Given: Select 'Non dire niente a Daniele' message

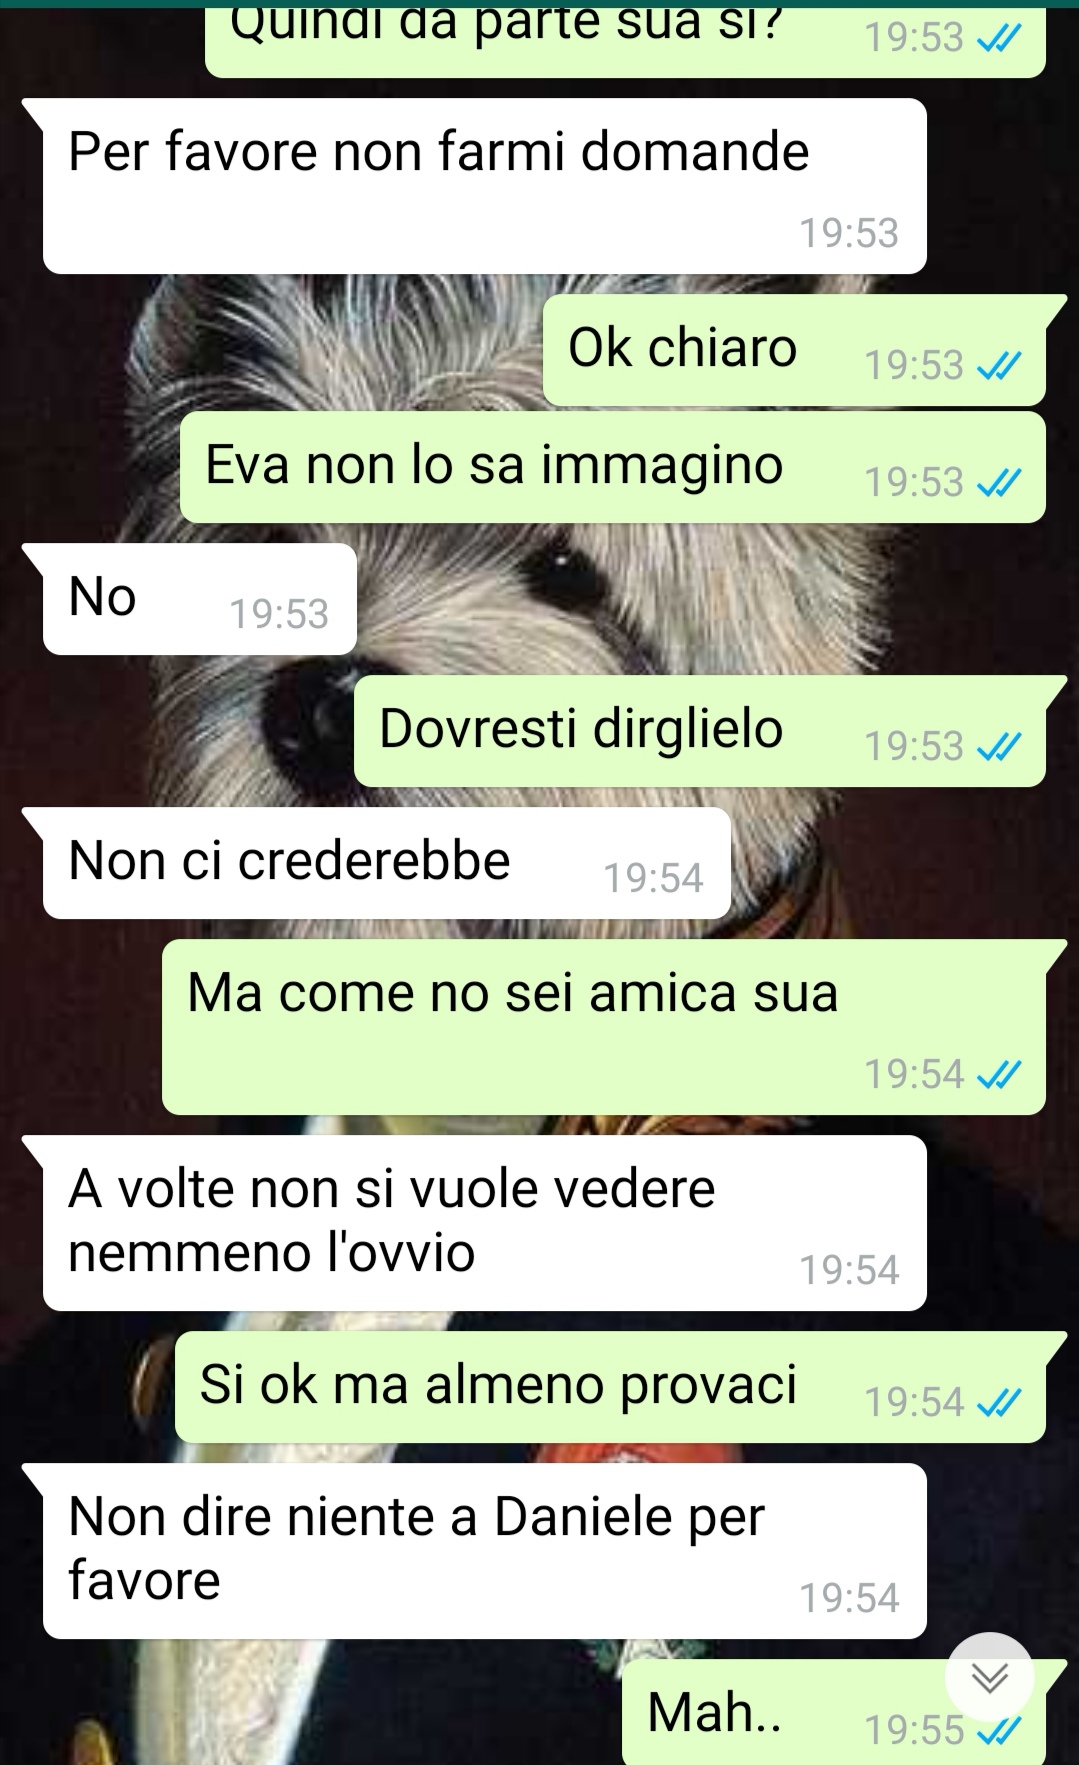Looking at the screenshot, I should coord(484,1551).
